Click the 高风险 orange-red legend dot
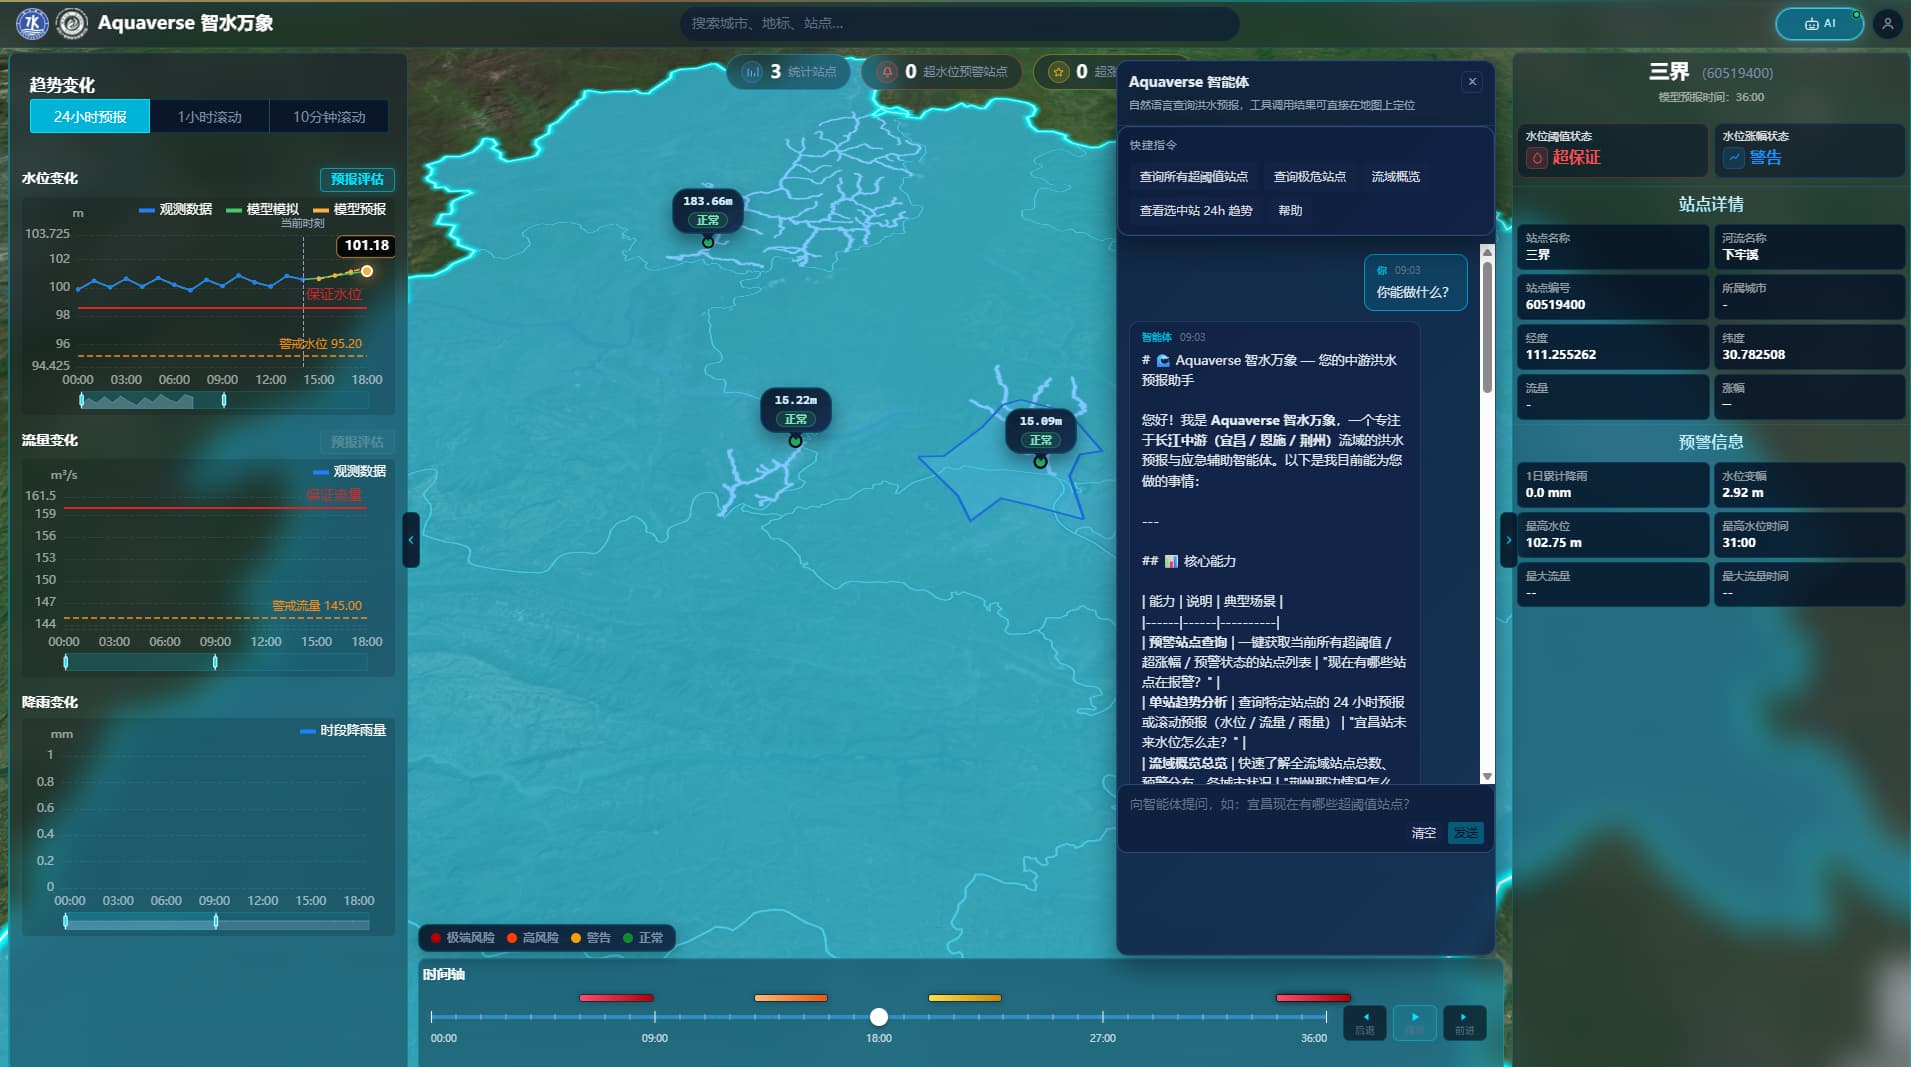Image resolution: width=1911 pixels, height=1067 pixels. [512, 938]
